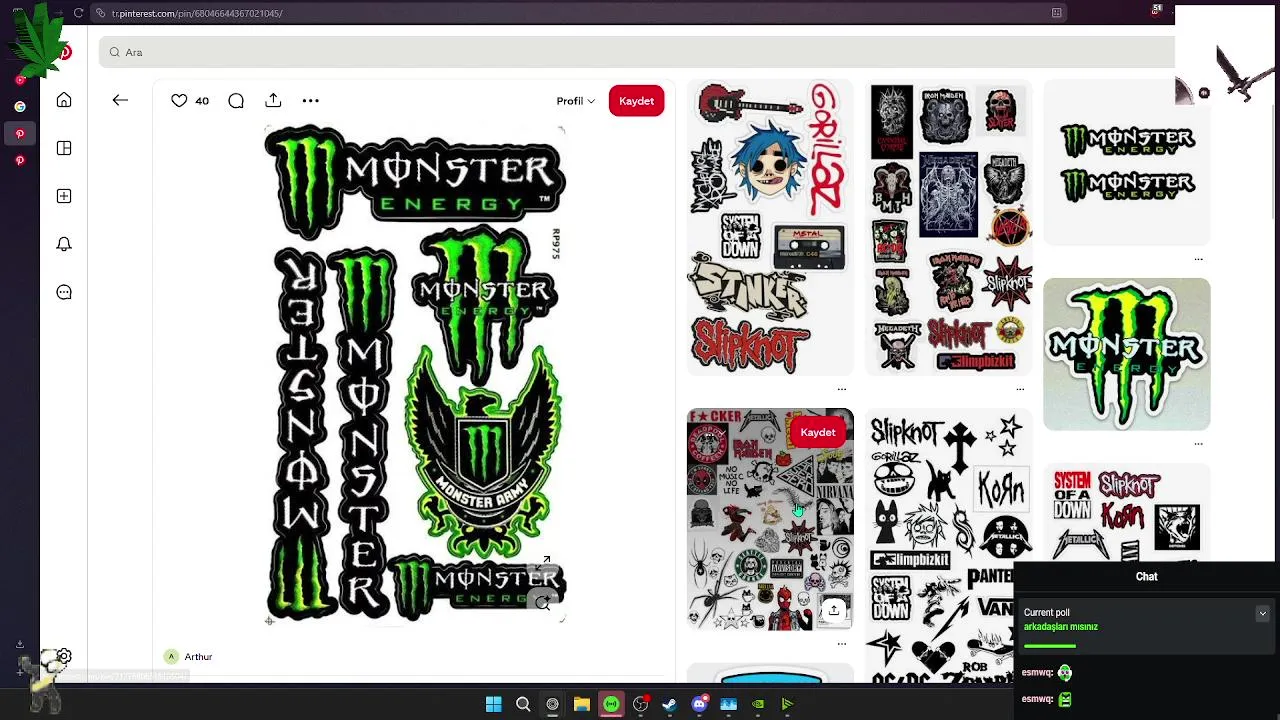The width and height of the screenshot is (1280, 720).
Task: Click the green poll progress bar
Action: [x=1050, y=647]
